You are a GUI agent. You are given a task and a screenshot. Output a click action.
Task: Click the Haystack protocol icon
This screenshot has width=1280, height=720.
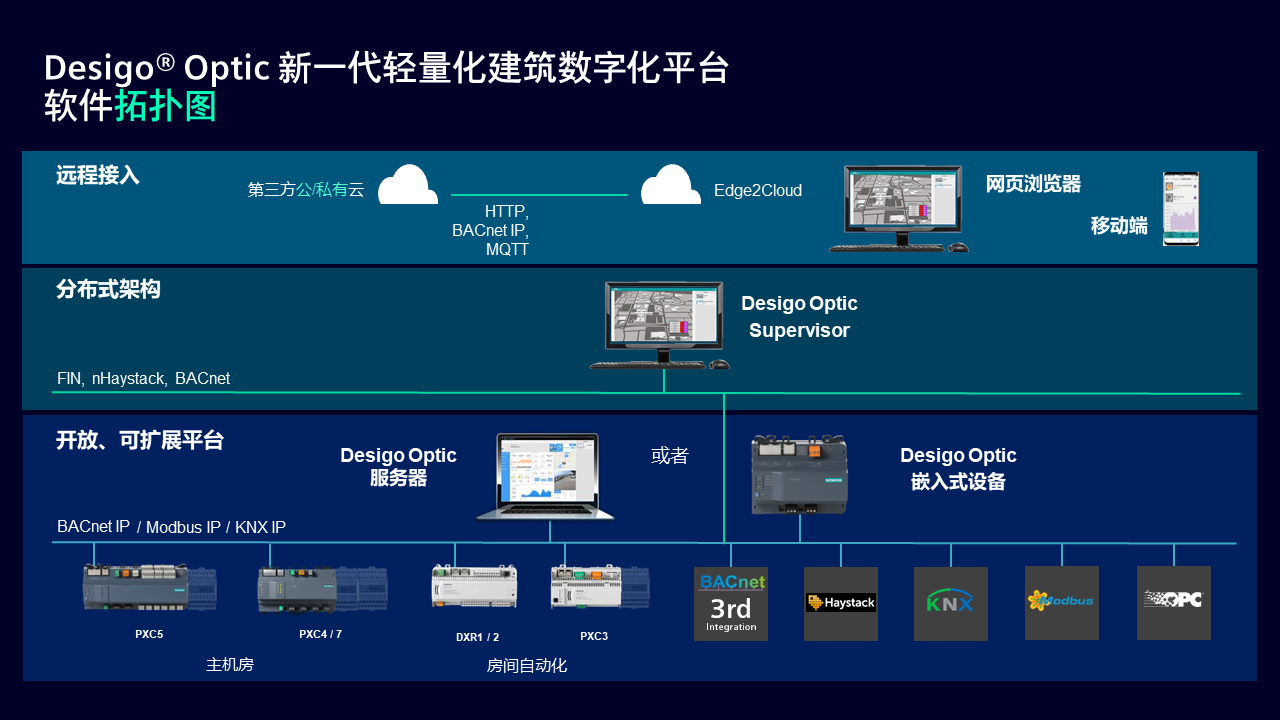pyautogui.click(x=841, y=604)
